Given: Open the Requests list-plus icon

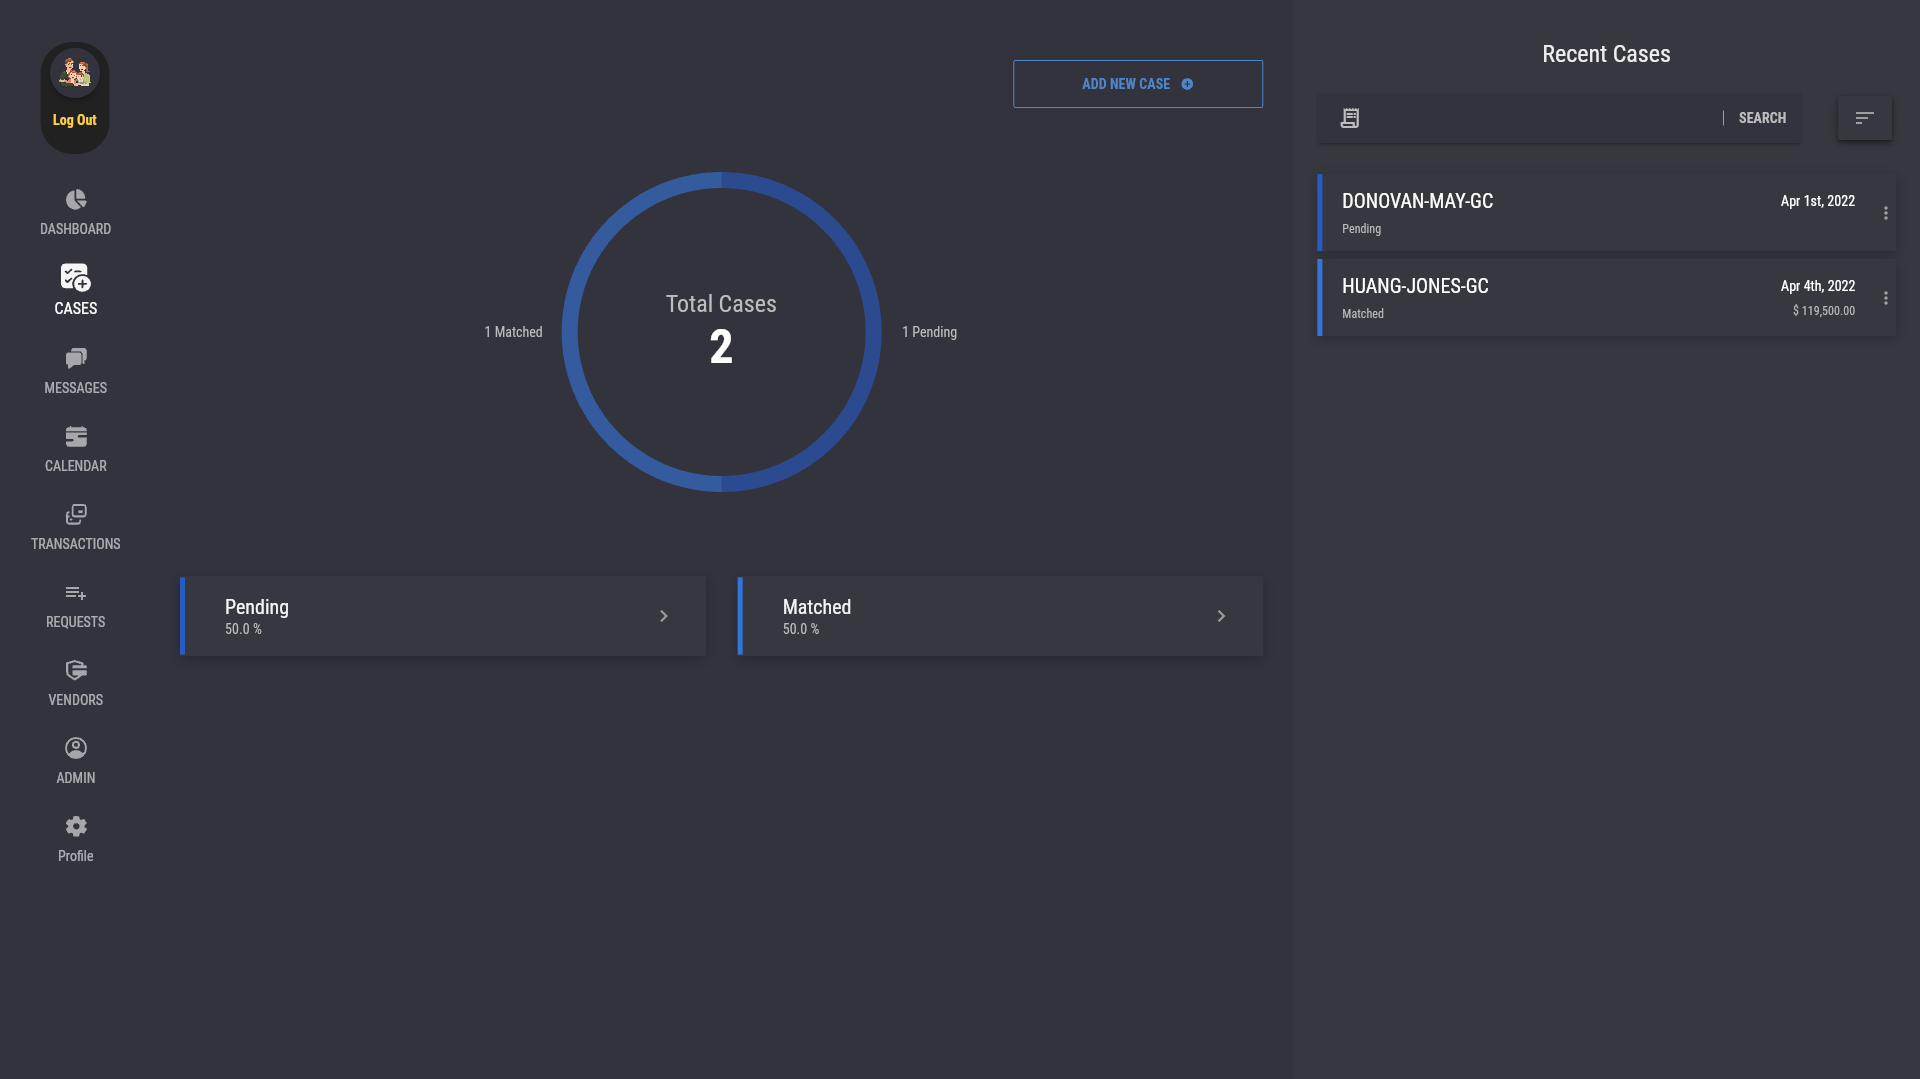Looking at the screenshot, I should (76, 593).
